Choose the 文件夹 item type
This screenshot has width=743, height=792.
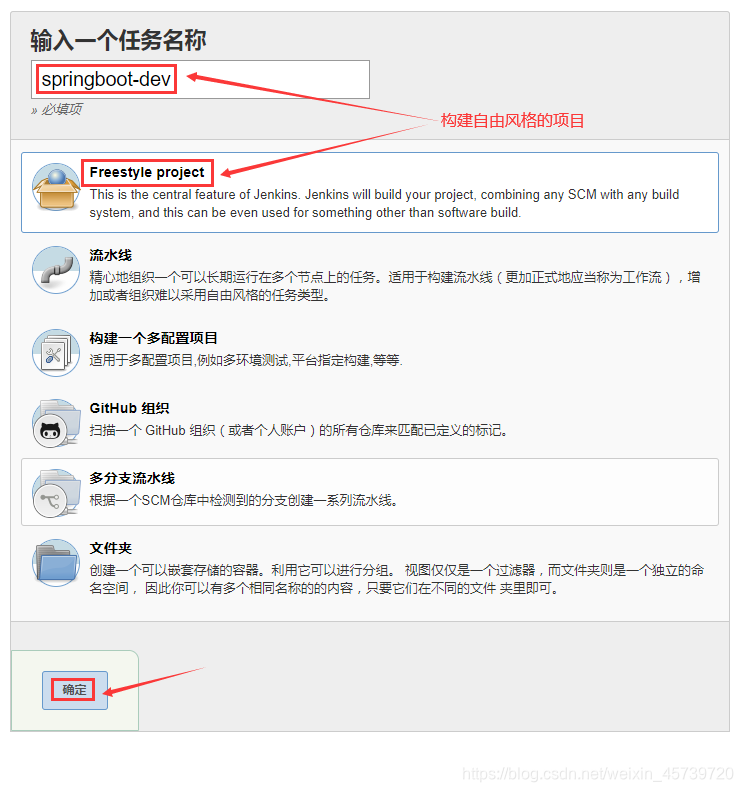(x=111, y=548)
